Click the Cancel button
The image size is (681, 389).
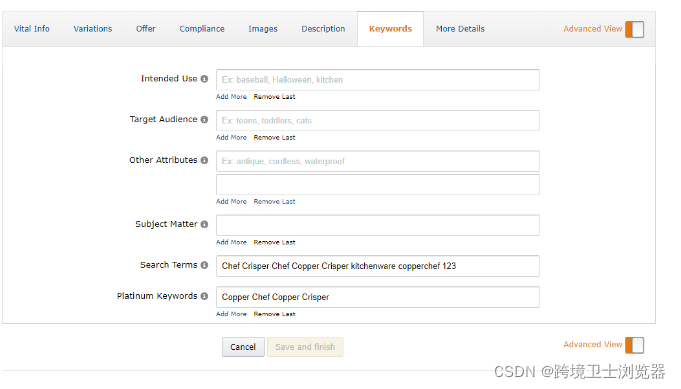[243, 347]
